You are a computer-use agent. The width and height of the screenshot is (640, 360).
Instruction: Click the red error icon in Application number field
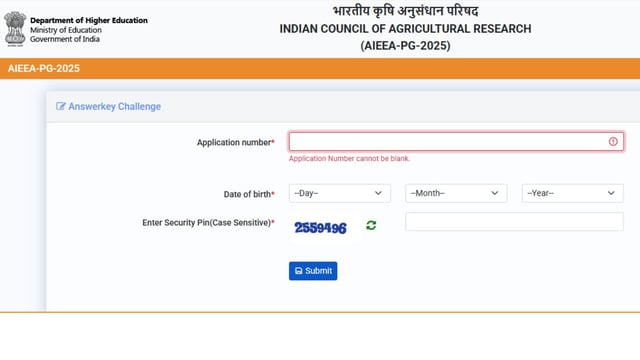point(613,141)
